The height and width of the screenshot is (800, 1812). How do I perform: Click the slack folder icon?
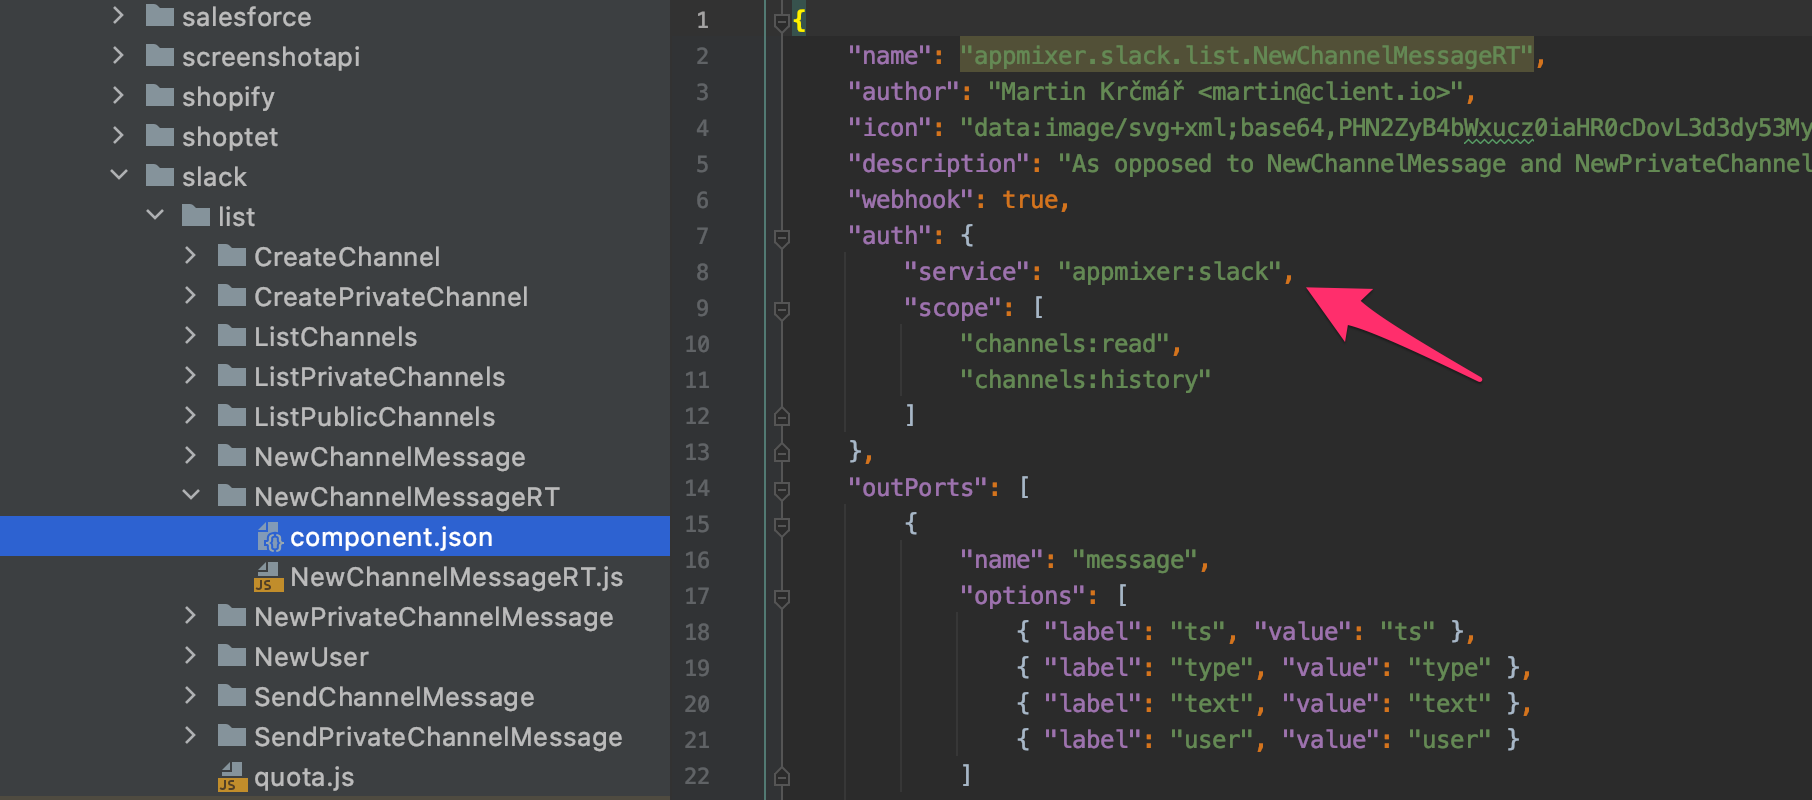pos(159,176)
